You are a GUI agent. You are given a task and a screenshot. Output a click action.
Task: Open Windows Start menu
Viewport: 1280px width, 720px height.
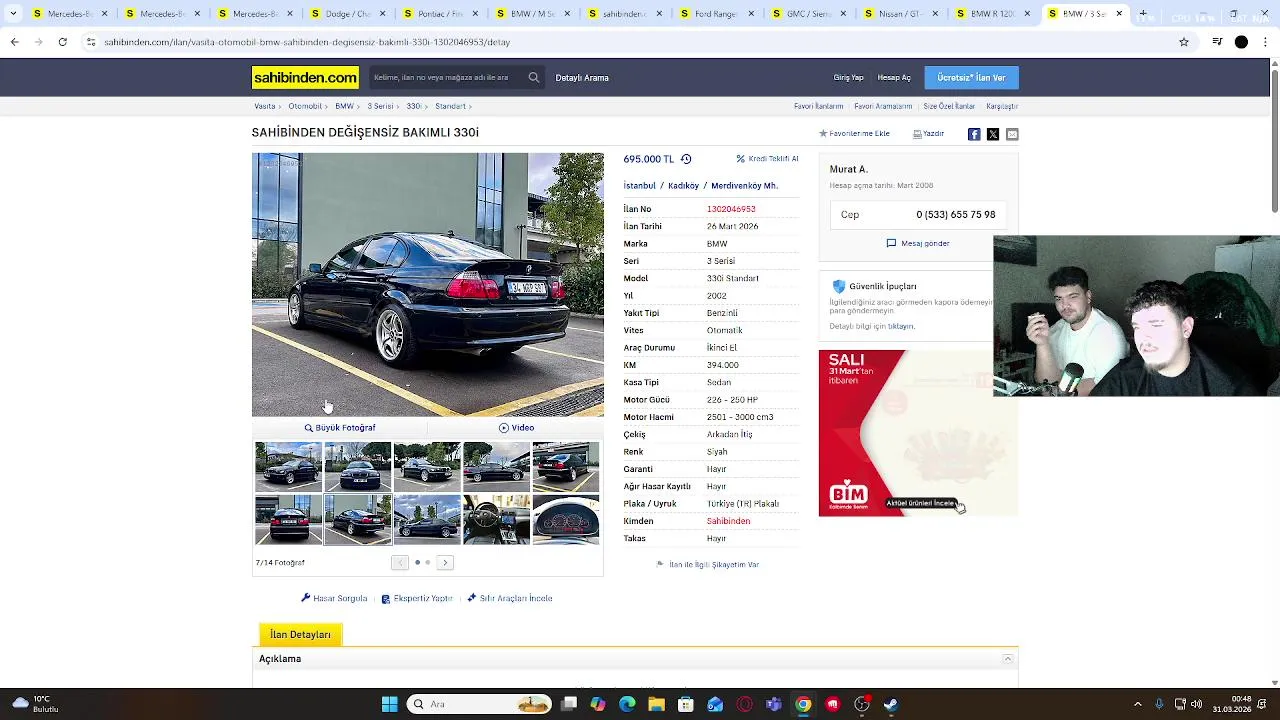click(389, 704)
